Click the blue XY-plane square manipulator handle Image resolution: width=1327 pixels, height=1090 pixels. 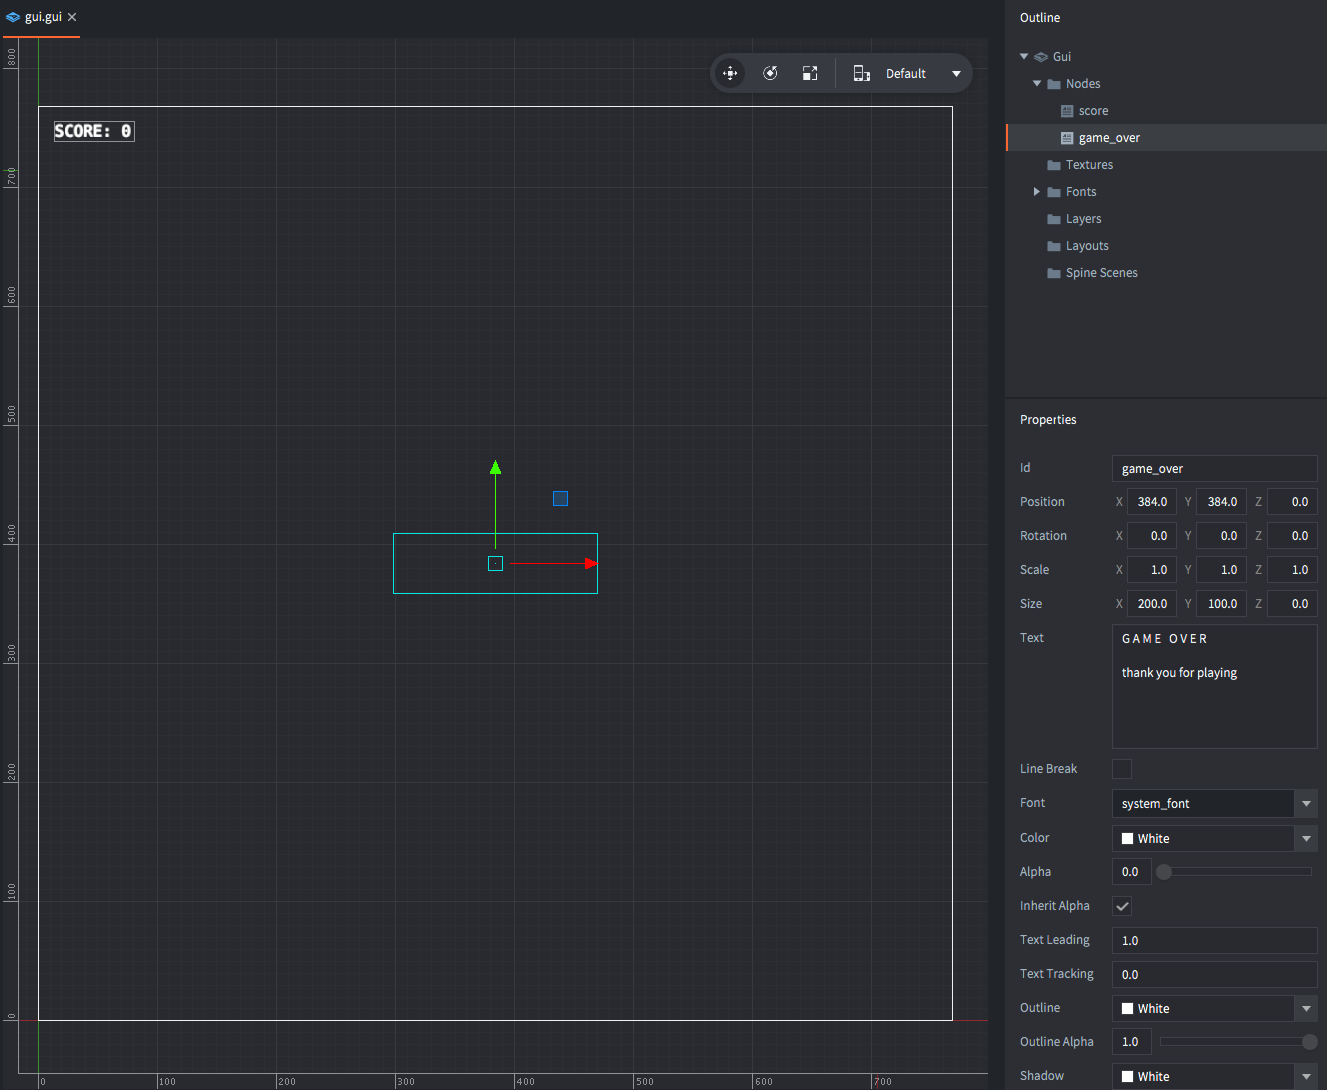560,498
